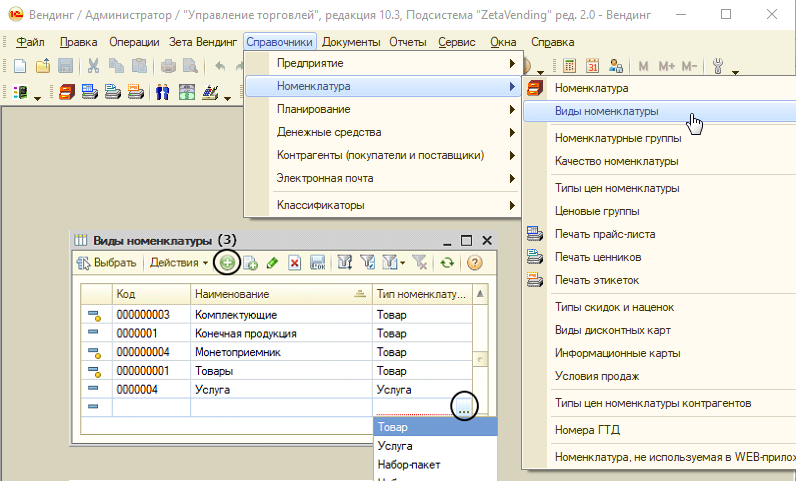Click the Paste clipboard icon
This screenshot has height=481, width=796.
coord(139,66)
